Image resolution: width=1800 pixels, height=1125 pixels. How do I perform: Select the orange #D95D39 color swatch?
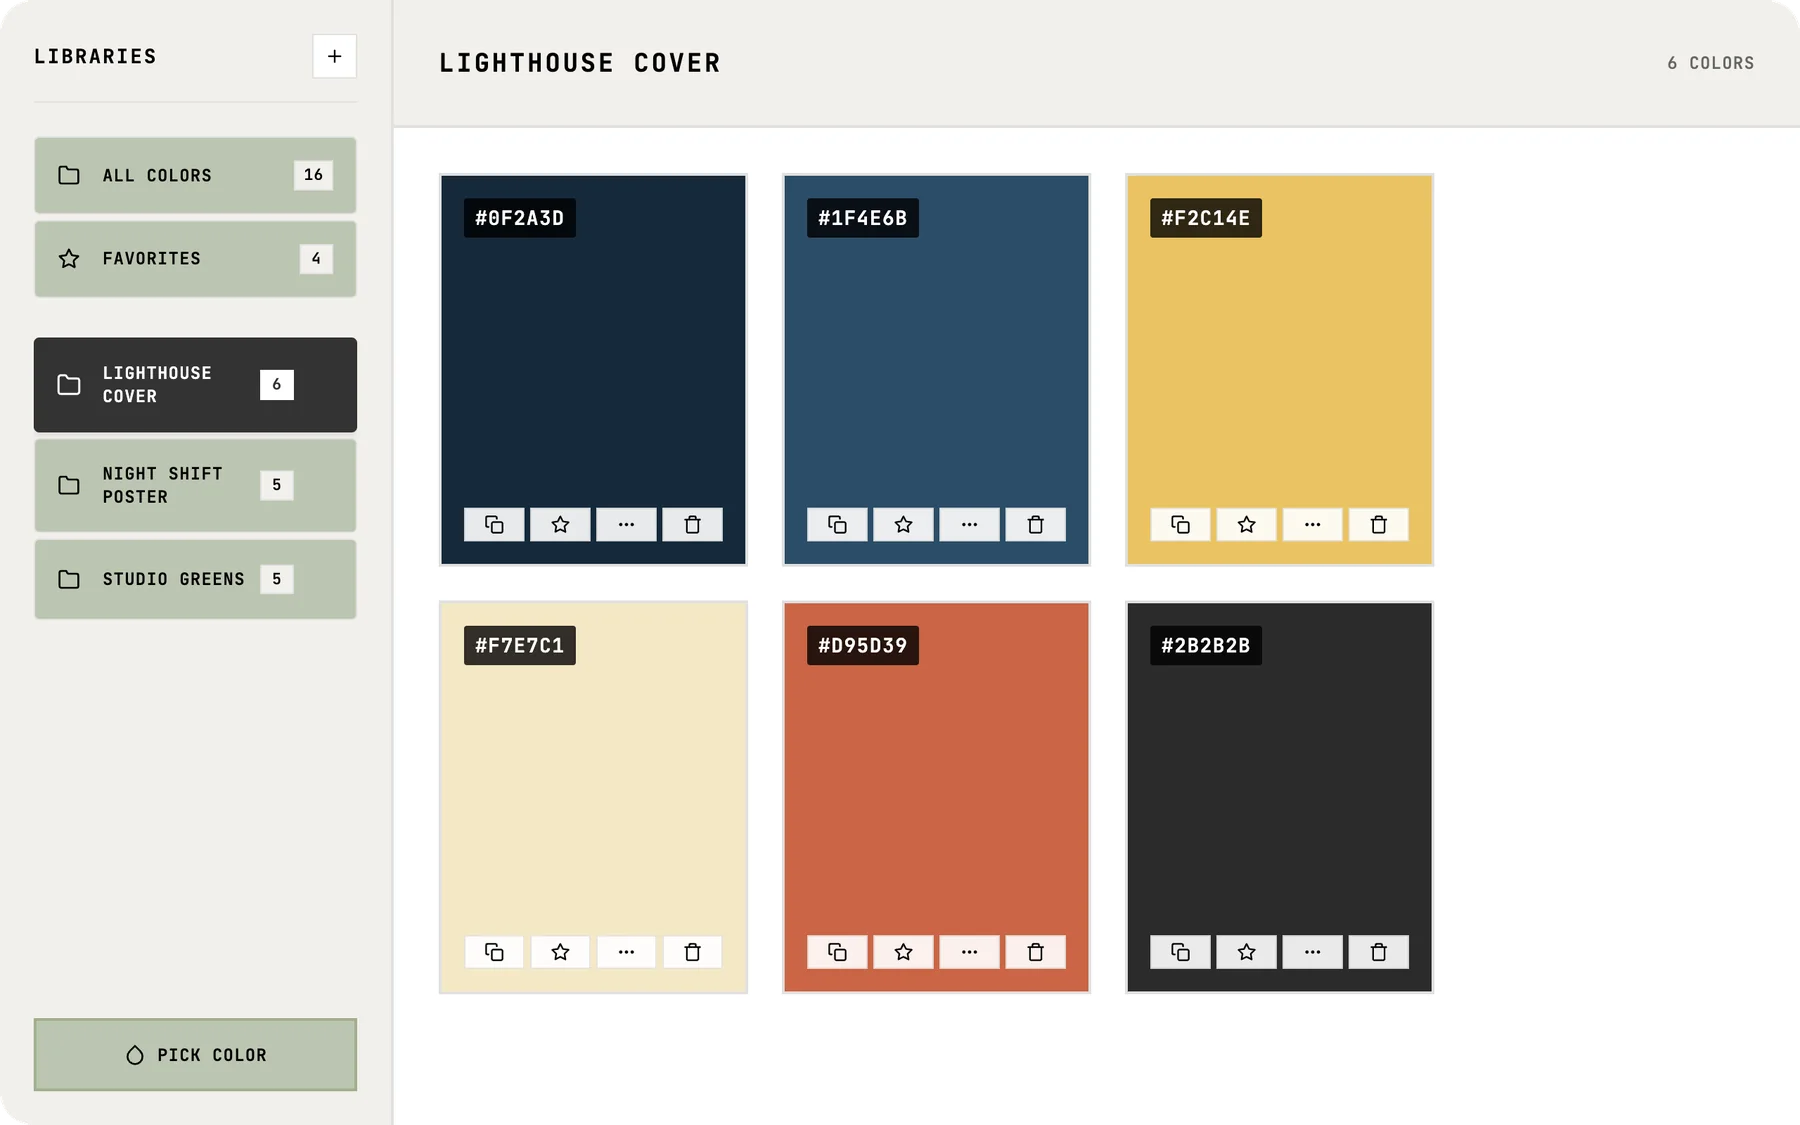(x=936, y=797)
